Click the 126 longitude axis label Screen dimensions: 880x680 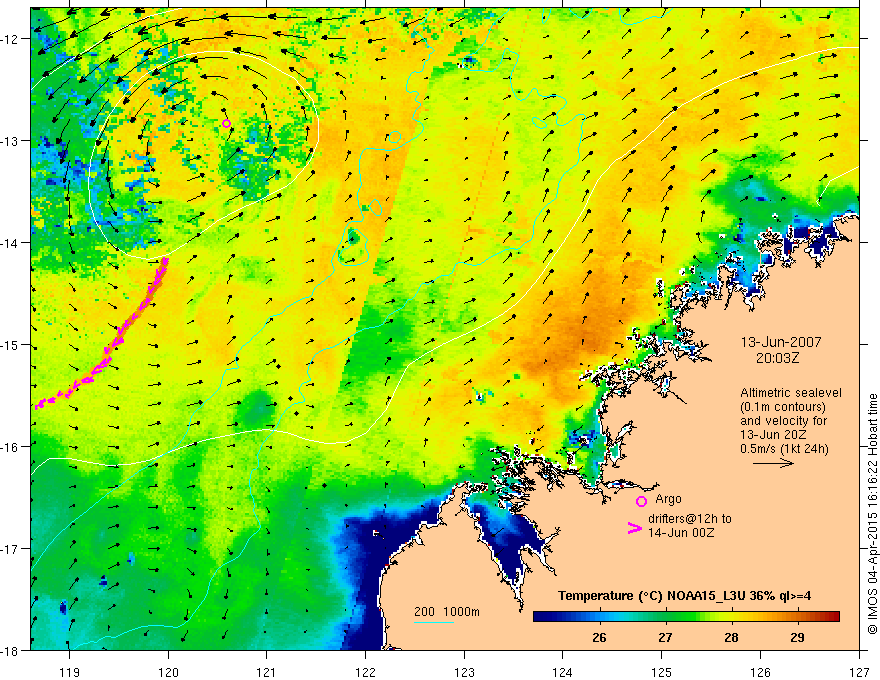760,672
